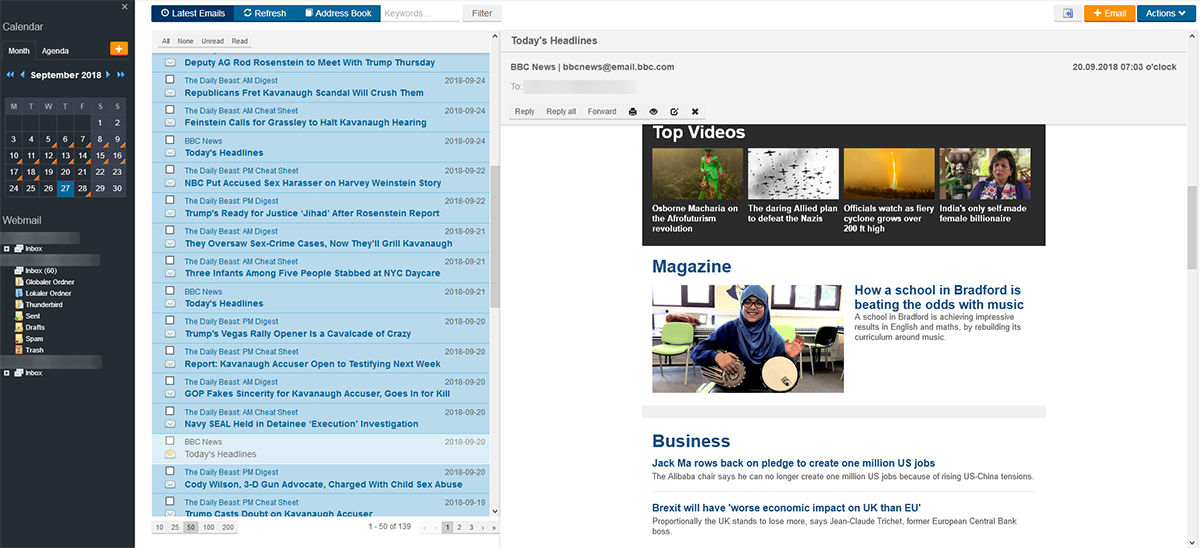Tick the checkbox for They Oversaw Sex-Crime Cases email

(x=170, y=230)
